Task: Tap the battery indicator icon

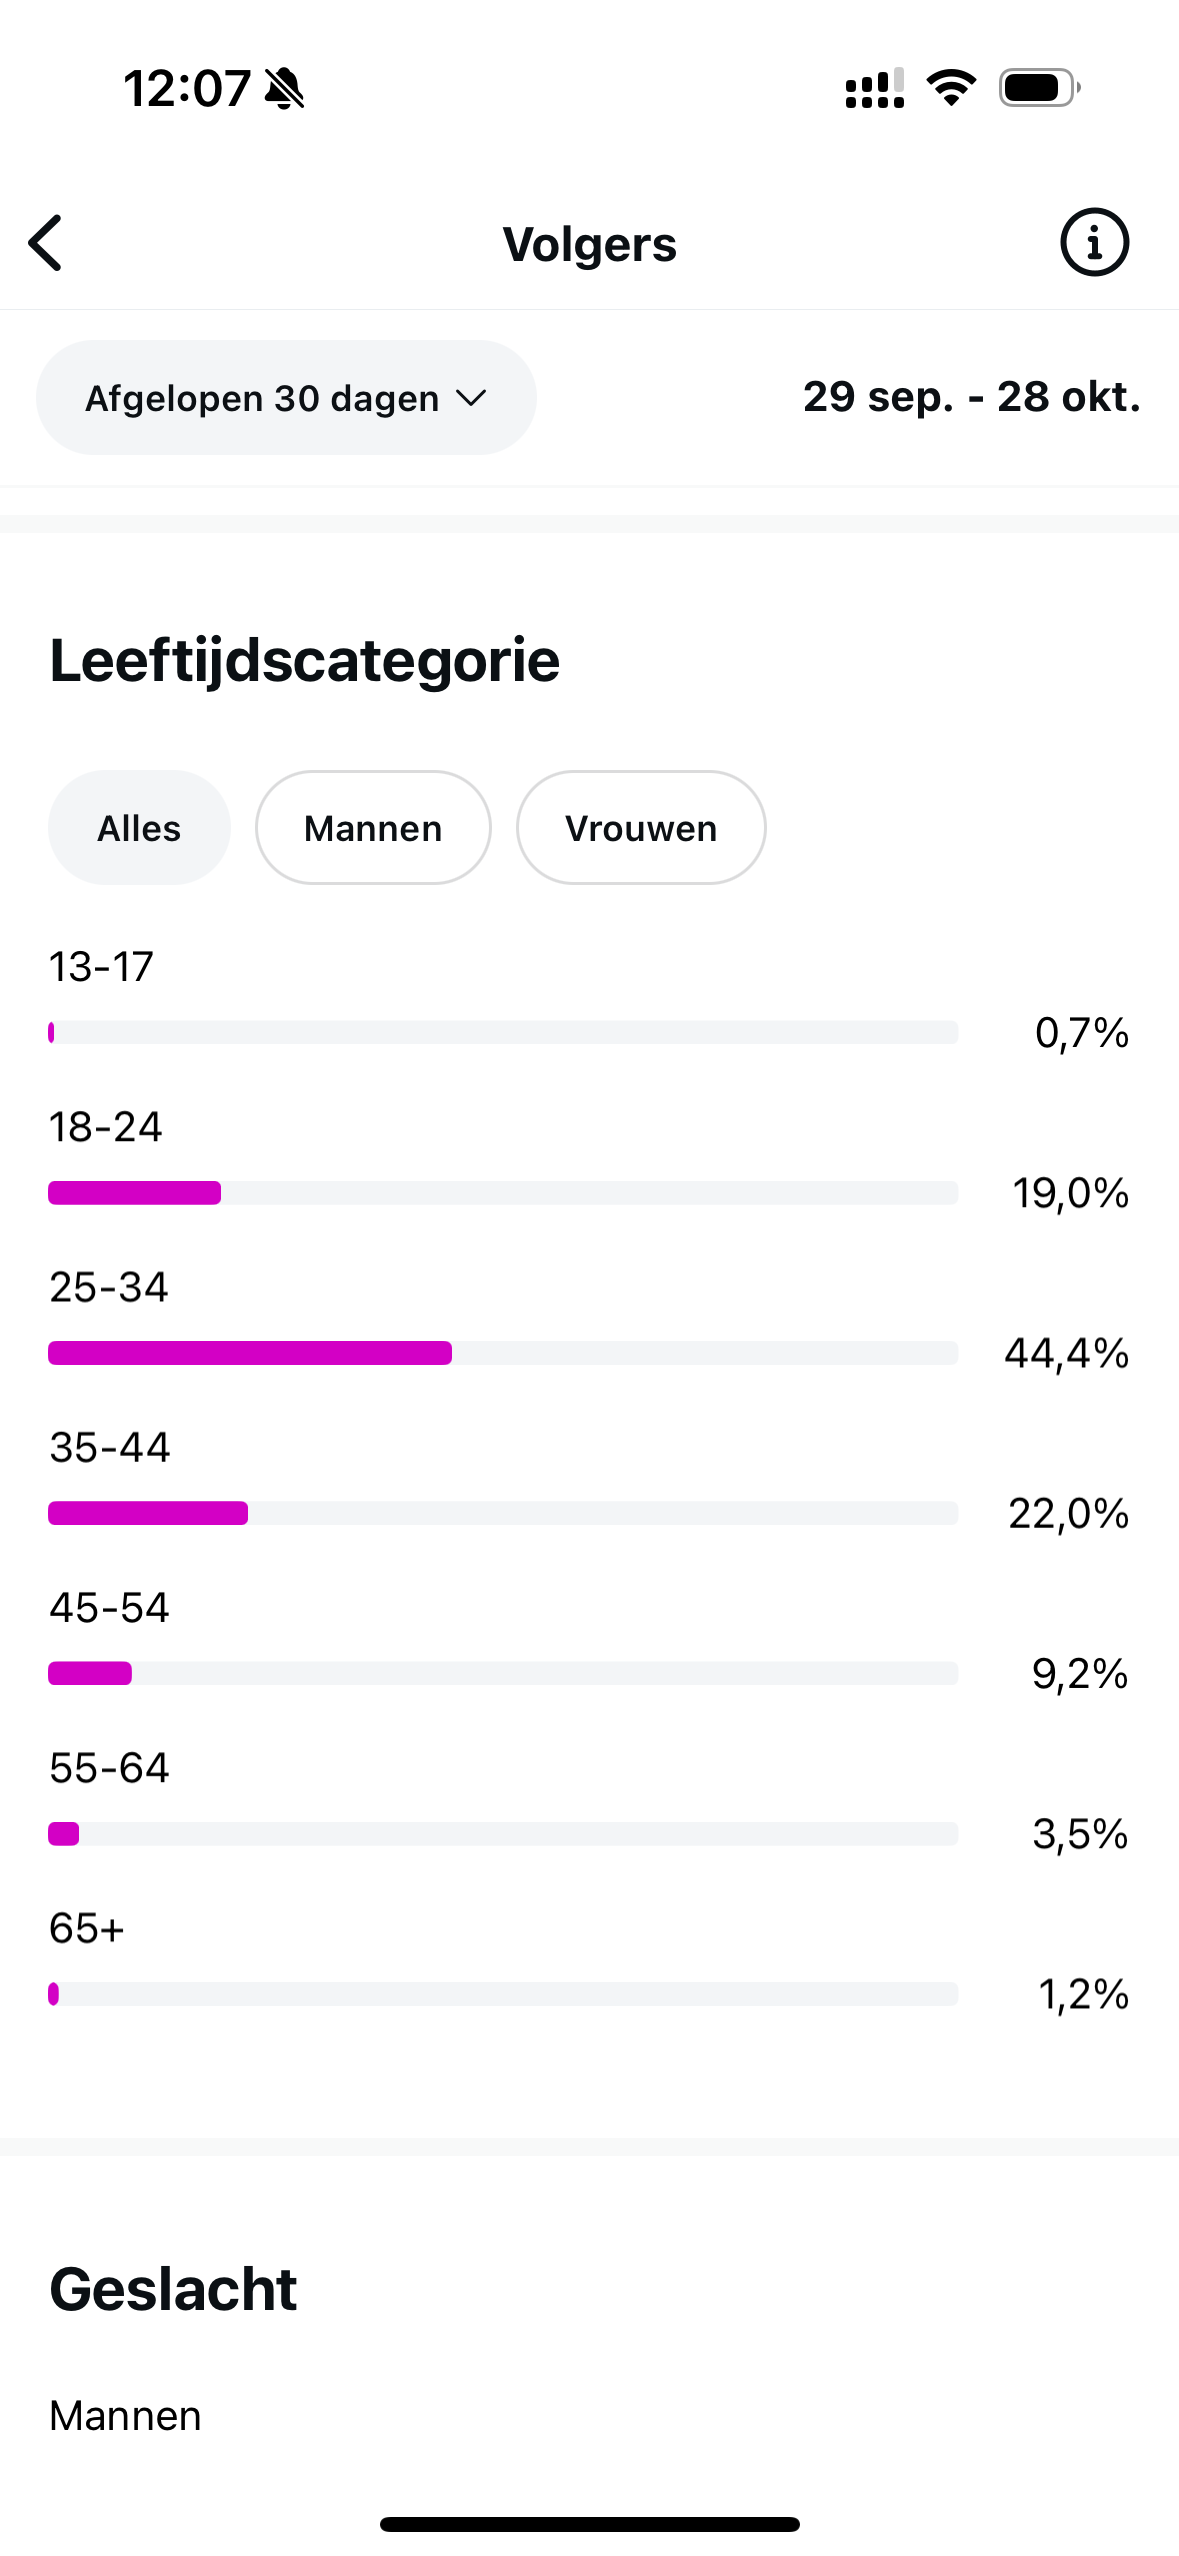Action: click(1039, 88)
